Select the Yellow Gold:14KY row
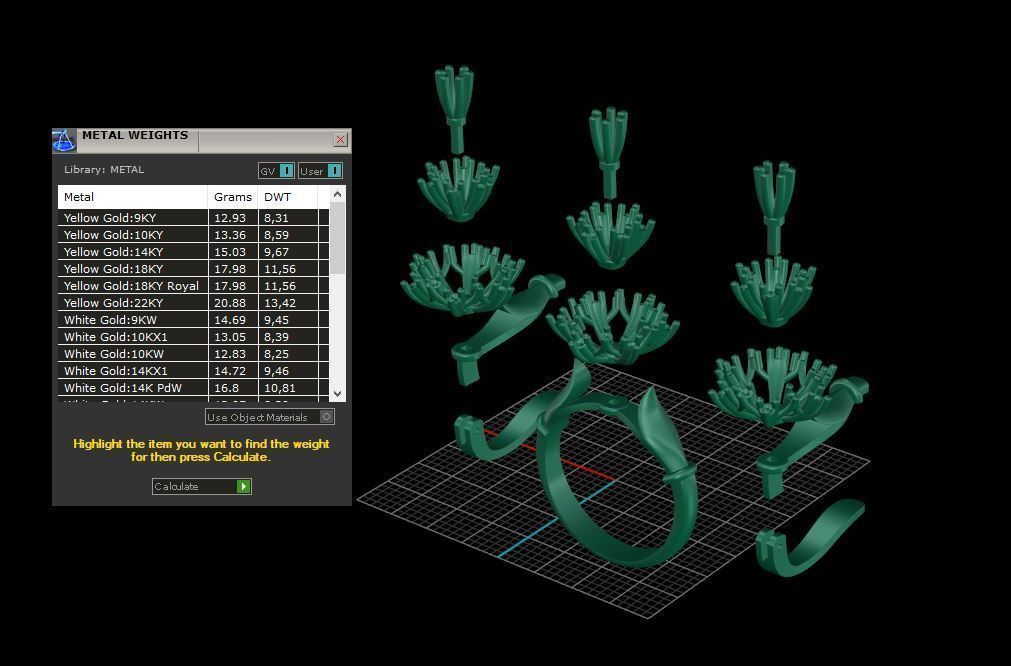This screenshot has width=1011, height=666. coord(194,252)
